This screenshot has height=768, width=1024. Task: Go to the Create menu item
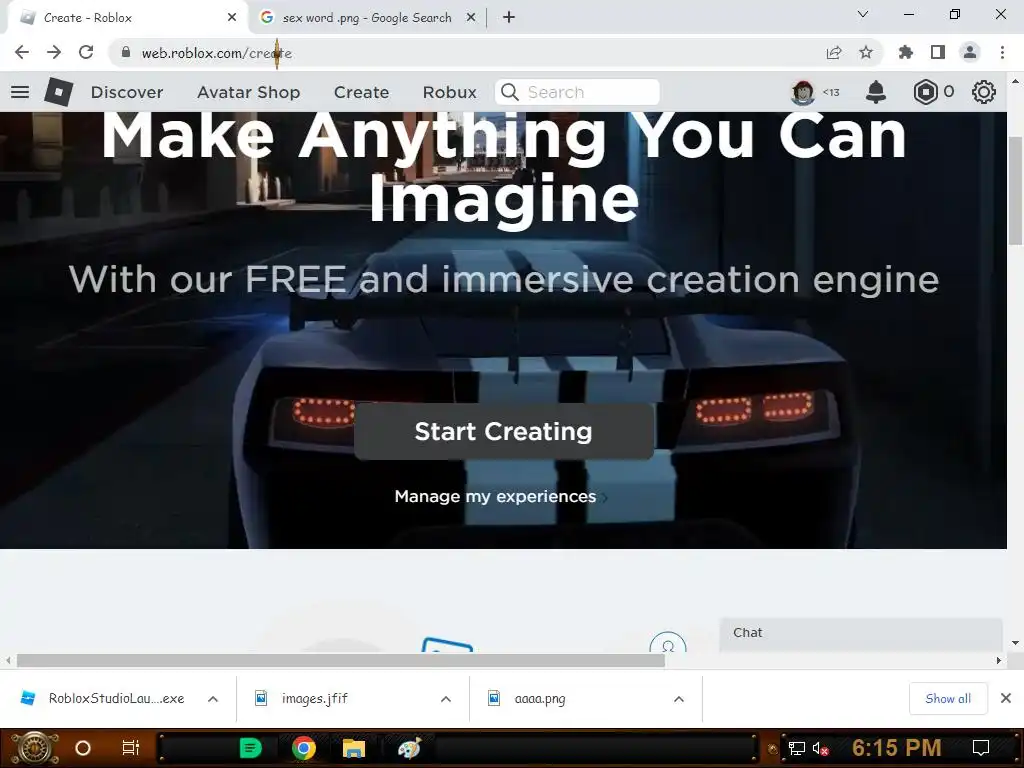361,93
